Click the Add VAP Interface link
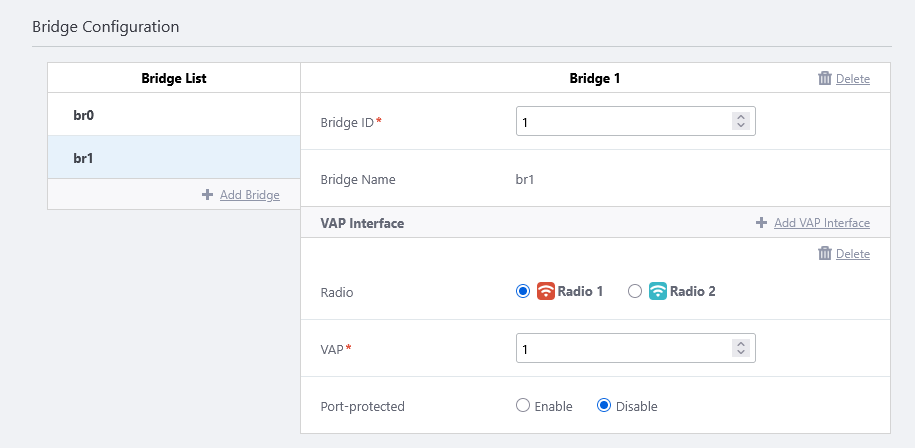 [821, 223]
